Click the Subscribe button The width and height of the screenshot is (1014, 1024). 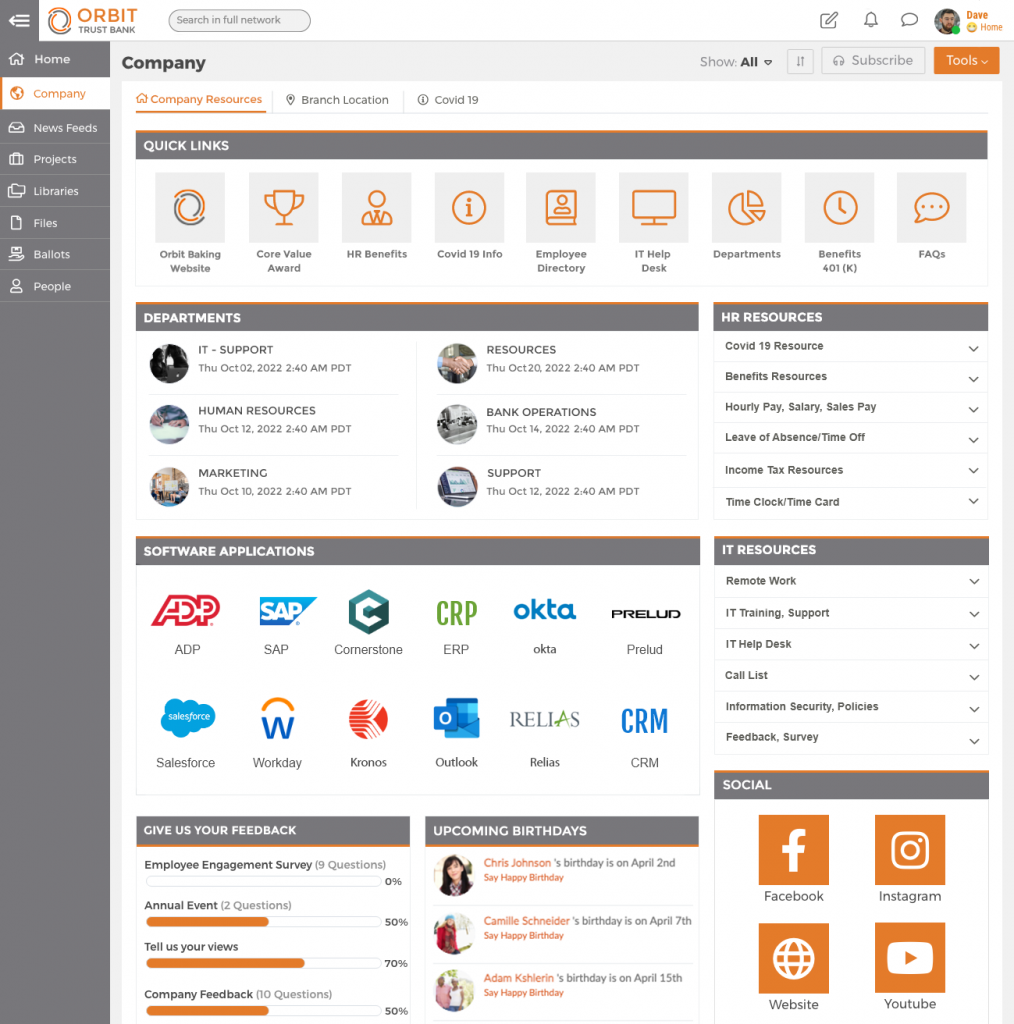click(872, 61)
